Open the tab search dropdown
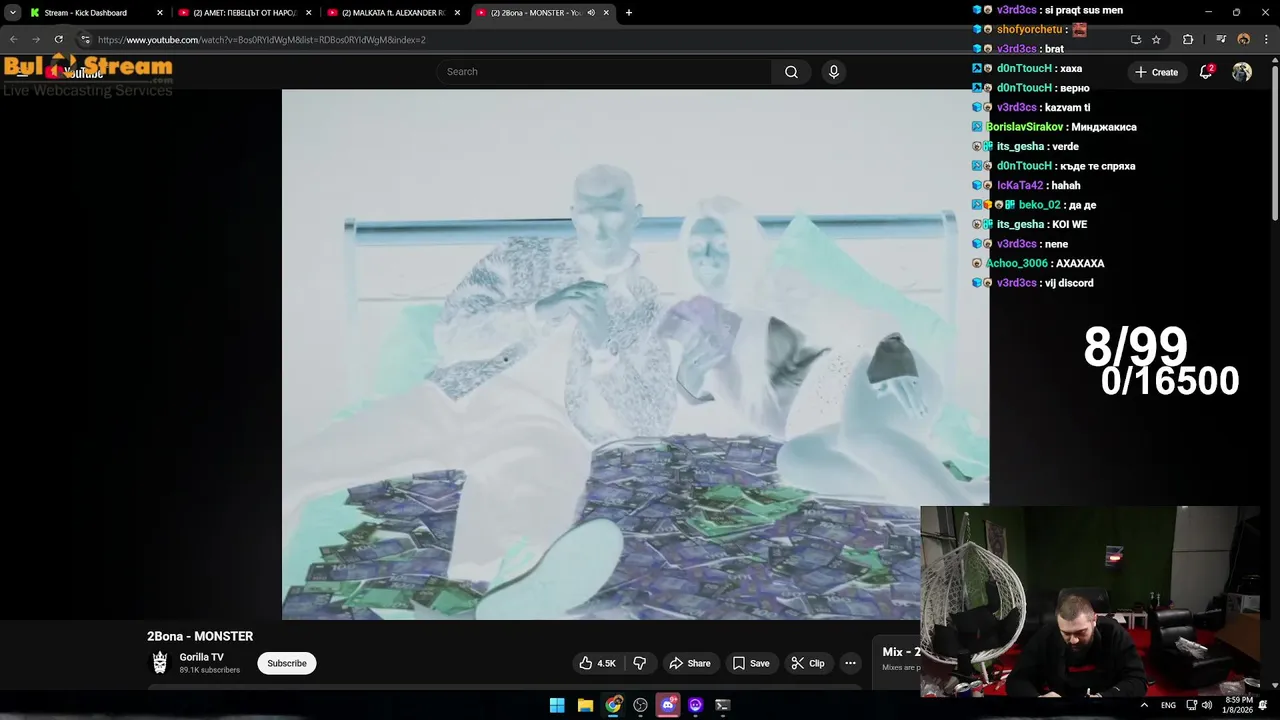1280x720 pixels. coord(12,13)
